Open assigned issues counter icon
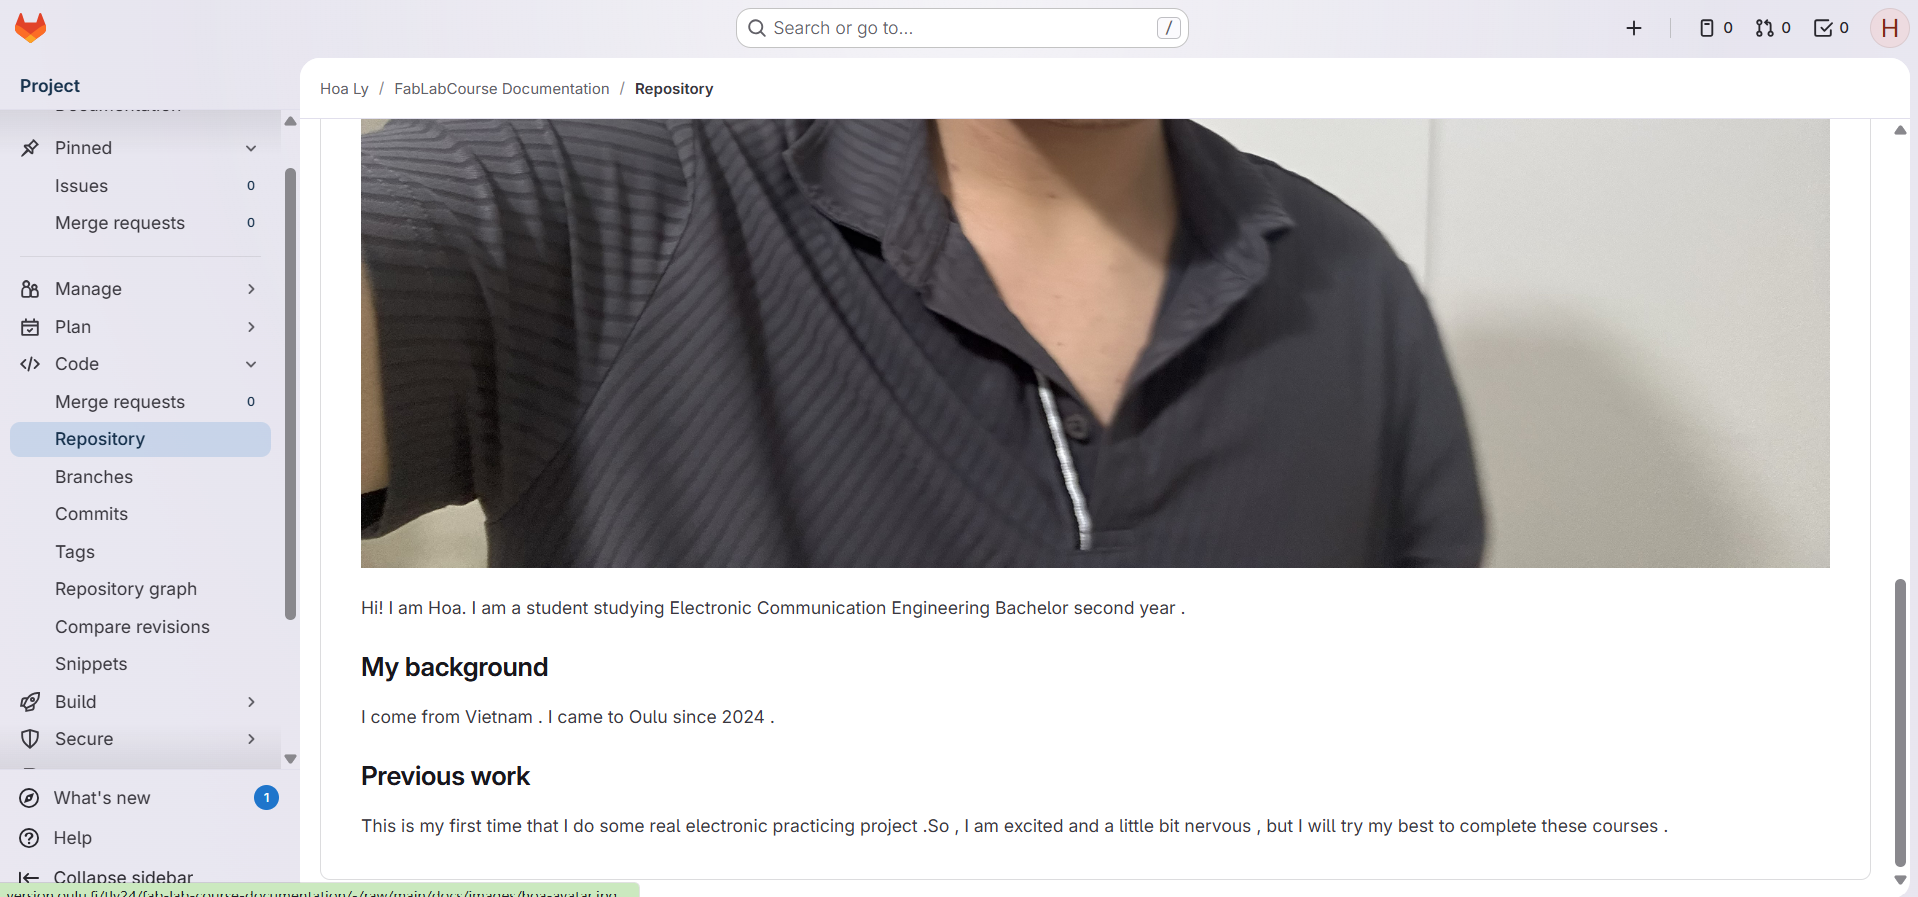This screenshot has height=897, width=1918. click(x=1716, y=28)
